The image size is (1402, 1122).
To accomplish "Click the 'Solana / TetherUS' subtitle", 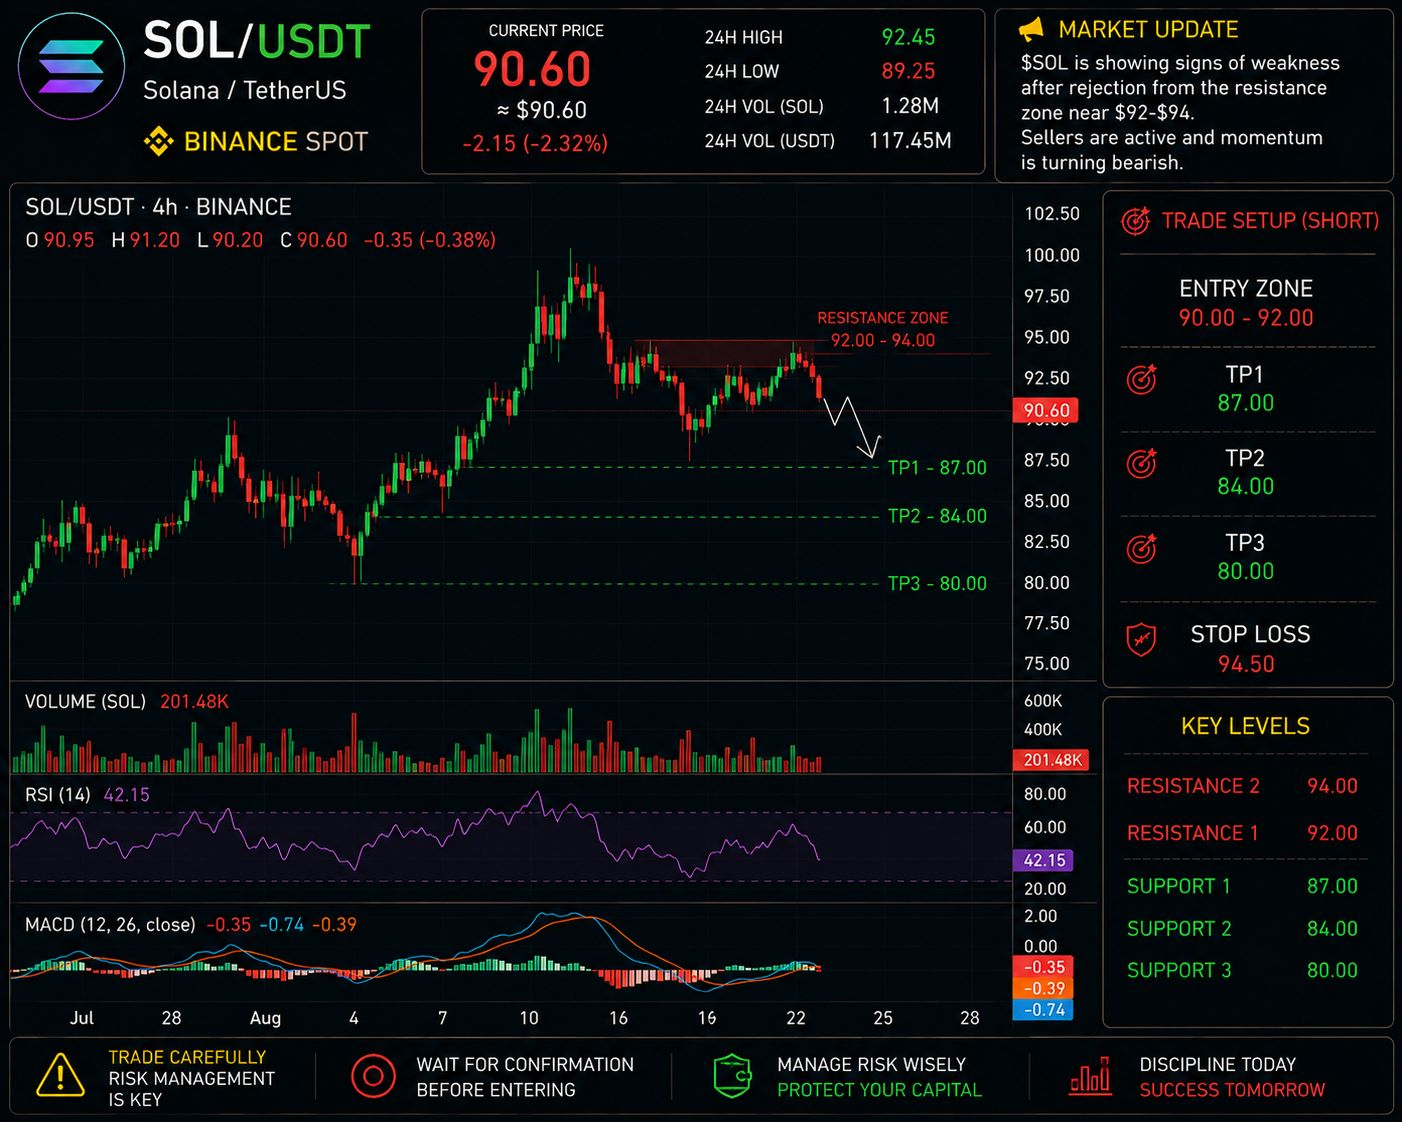I will (245, 91).
